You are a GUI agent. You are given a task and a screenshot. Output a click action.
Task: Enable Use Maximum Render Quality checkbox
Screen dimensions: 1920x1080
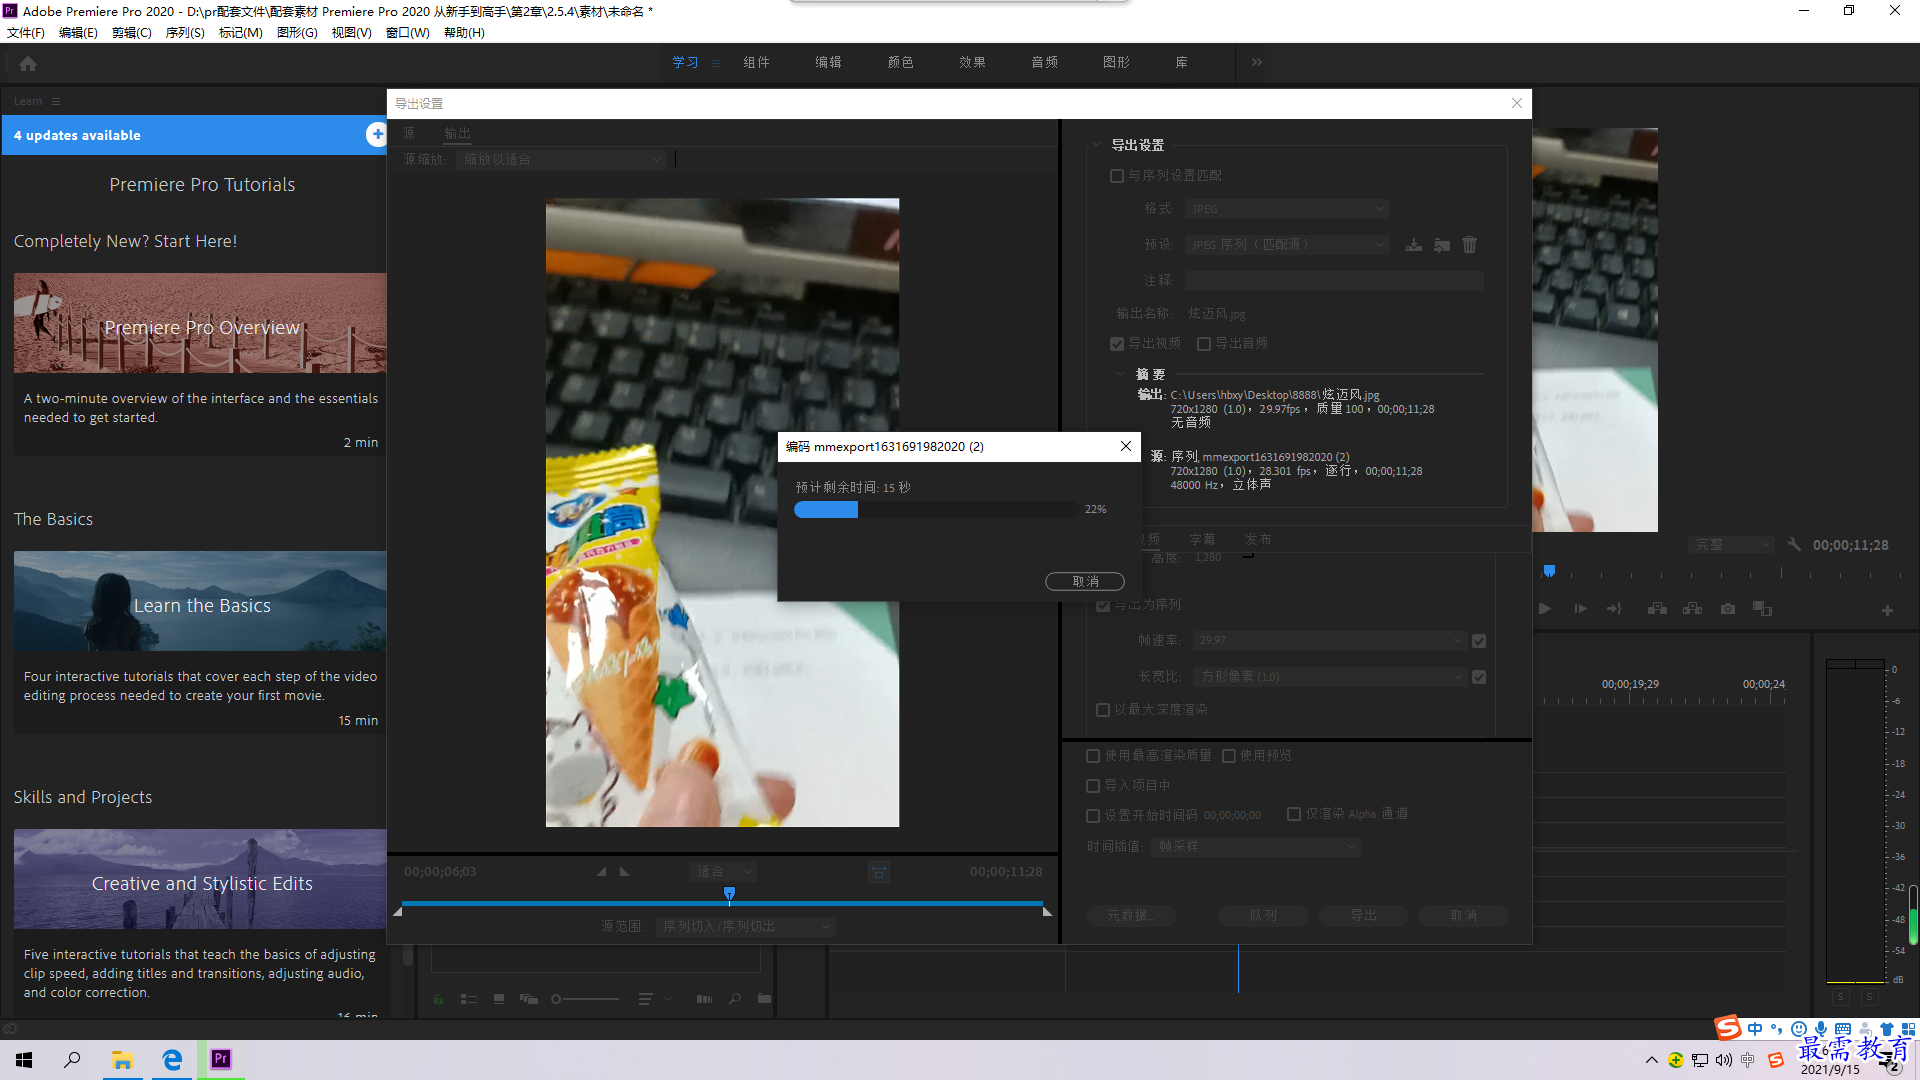tap(1093, 756)
